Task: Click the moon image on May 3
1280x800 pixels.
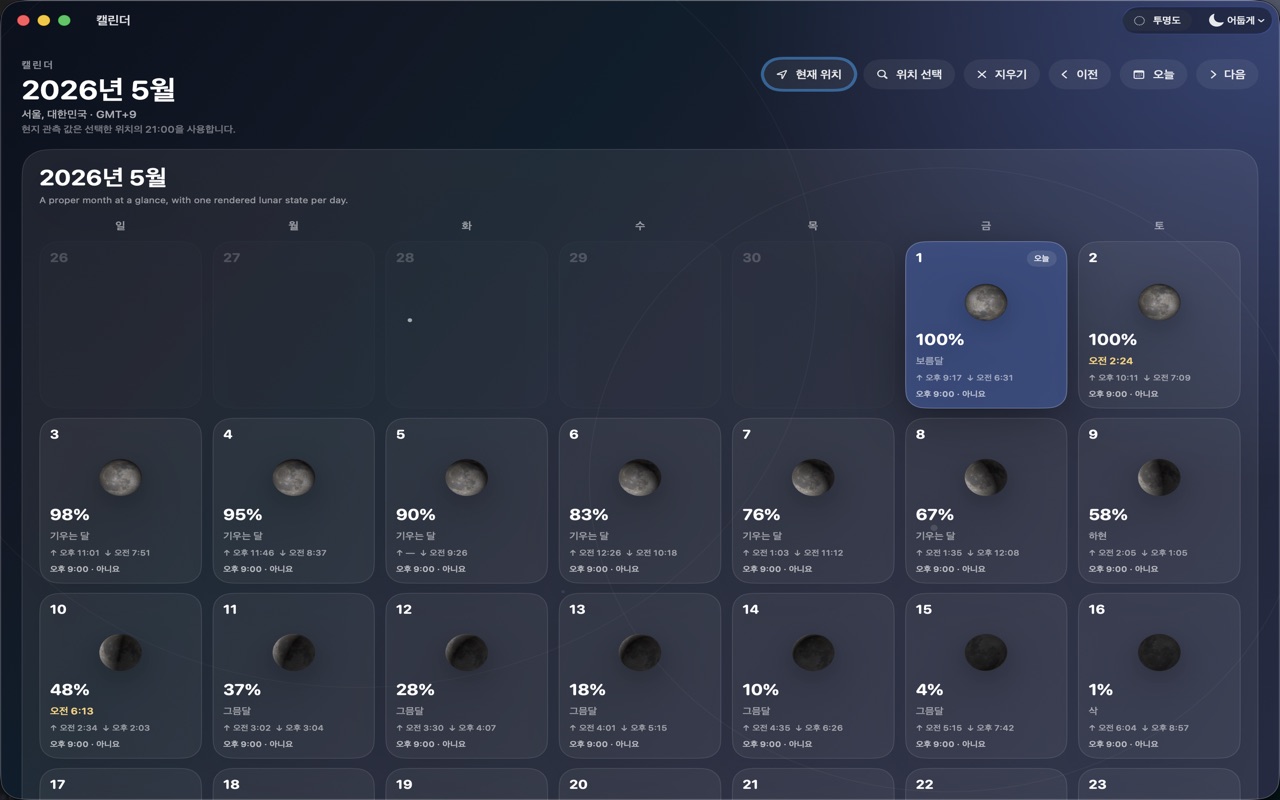Action: [x=120, y=478]
